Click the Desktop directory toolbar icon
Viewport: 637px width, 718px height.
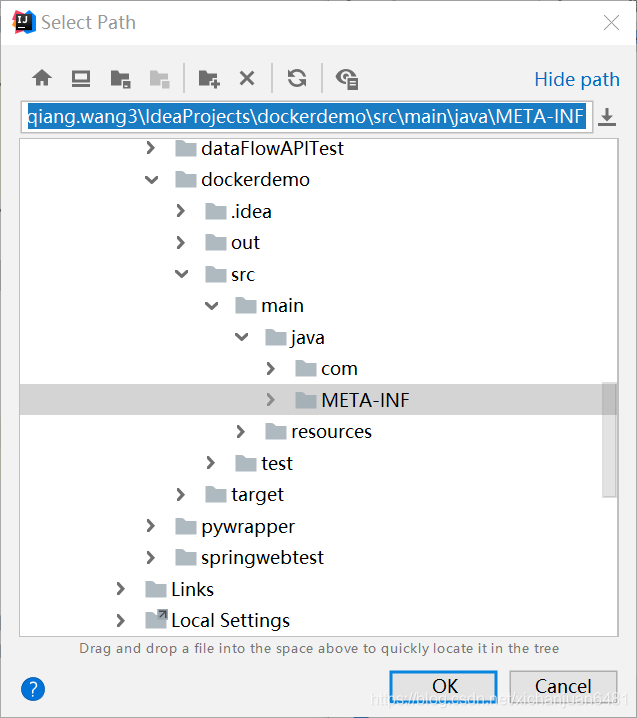pyautogui.click(x=81, y=78)
